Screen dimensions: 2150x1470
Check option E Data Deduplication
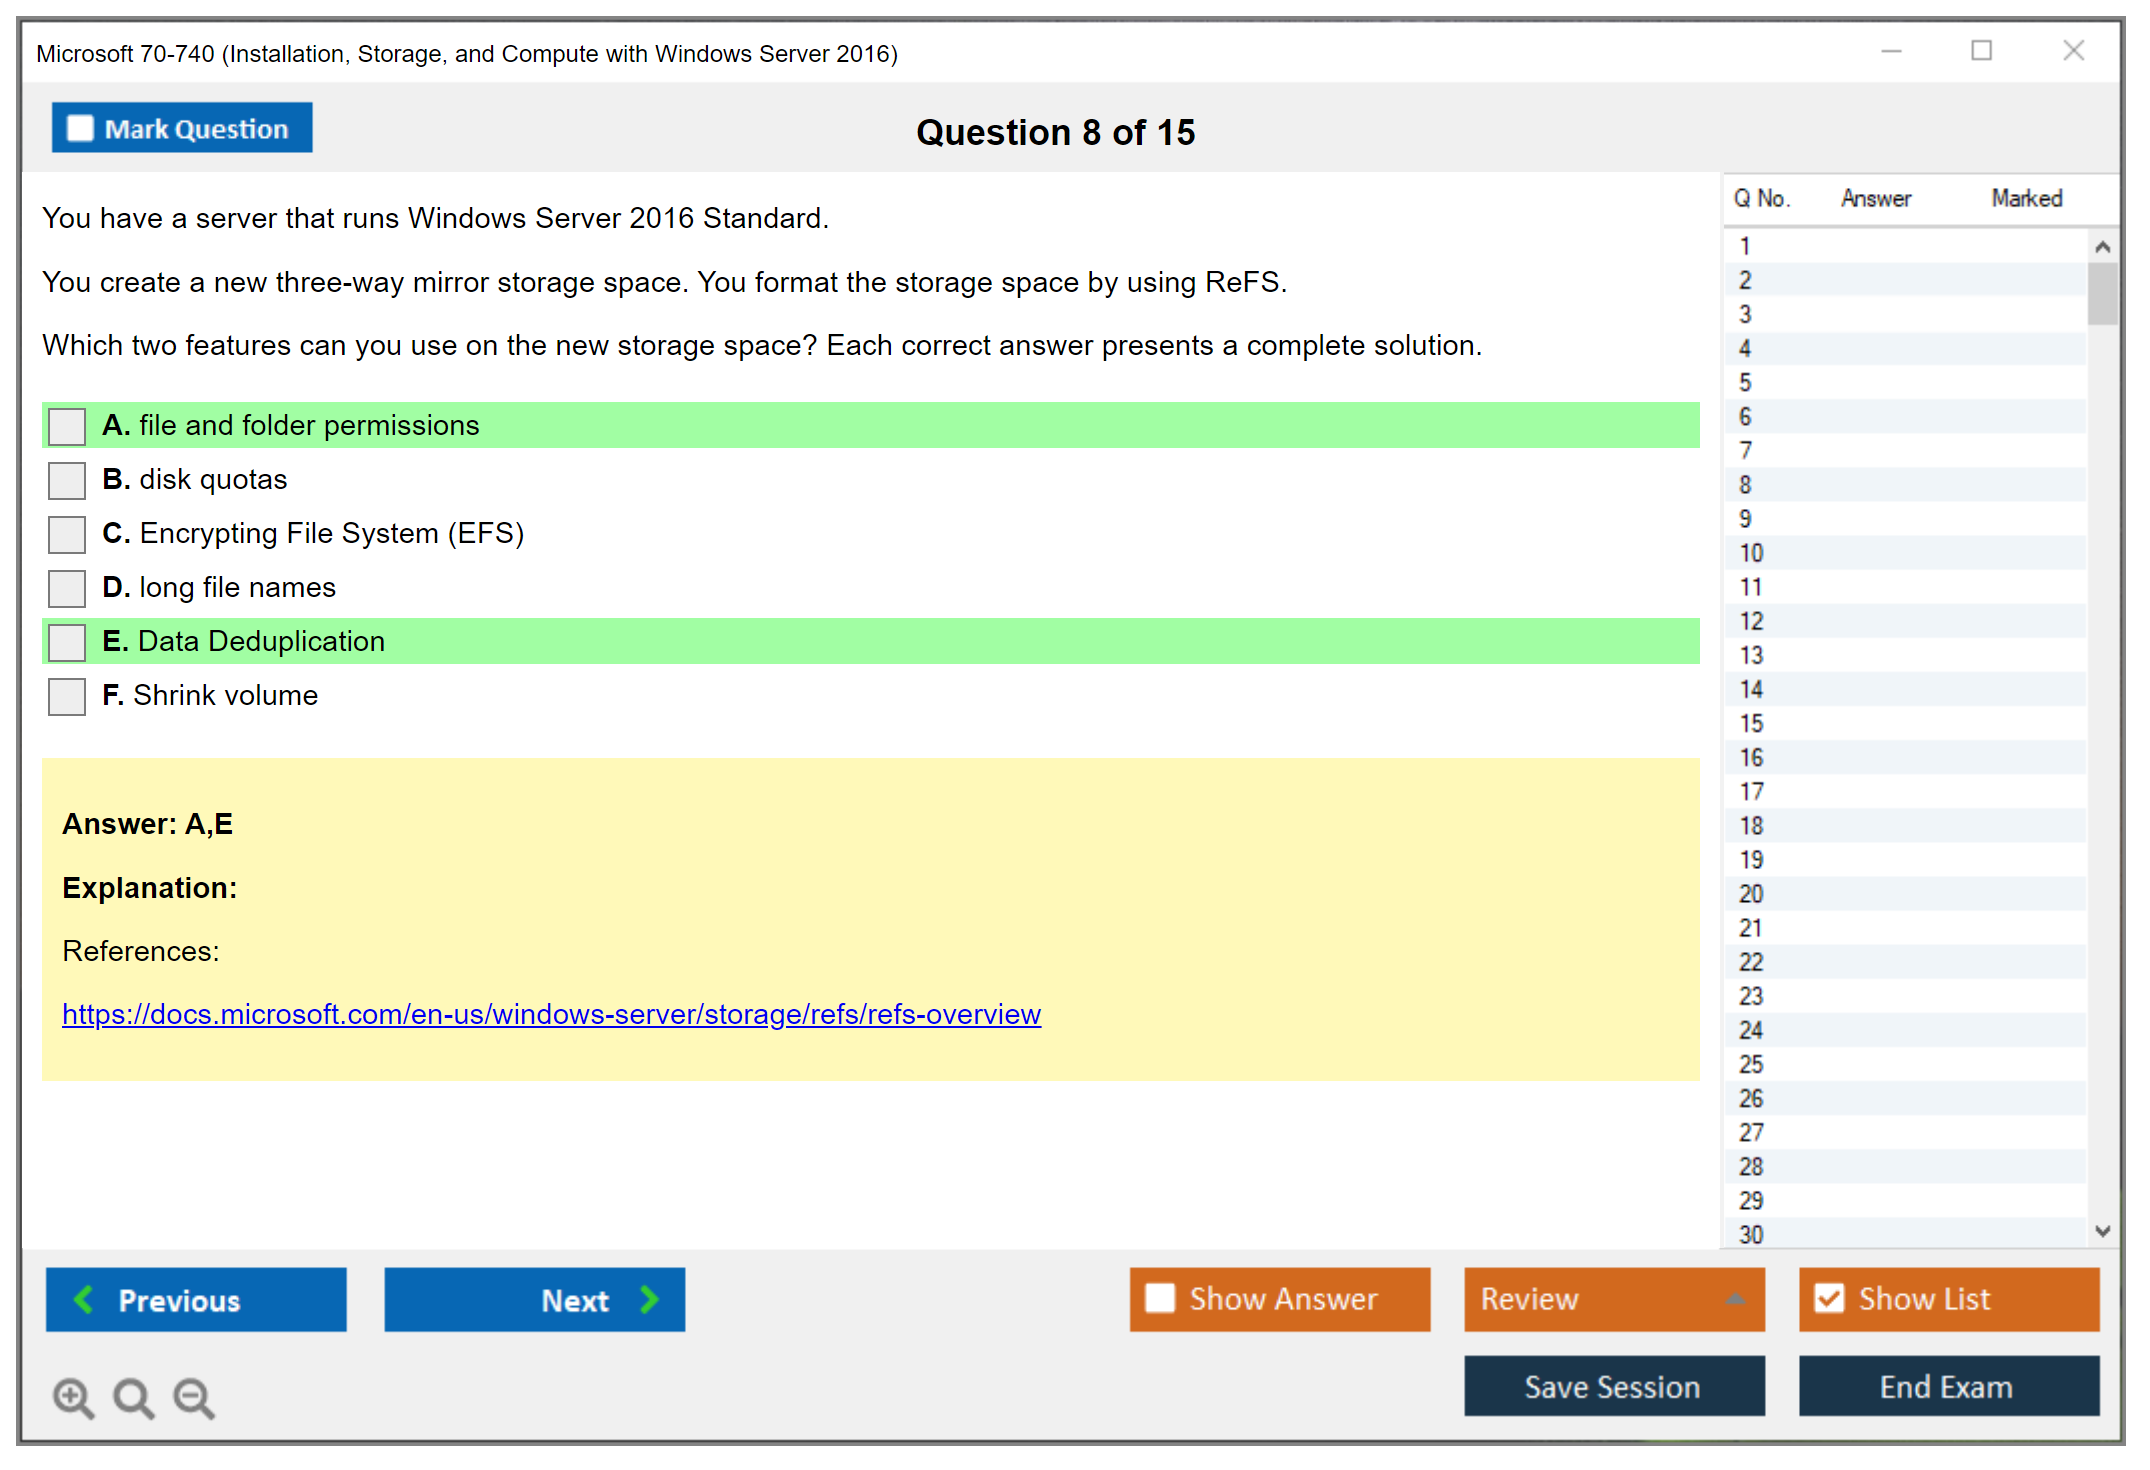coord(67,642)
